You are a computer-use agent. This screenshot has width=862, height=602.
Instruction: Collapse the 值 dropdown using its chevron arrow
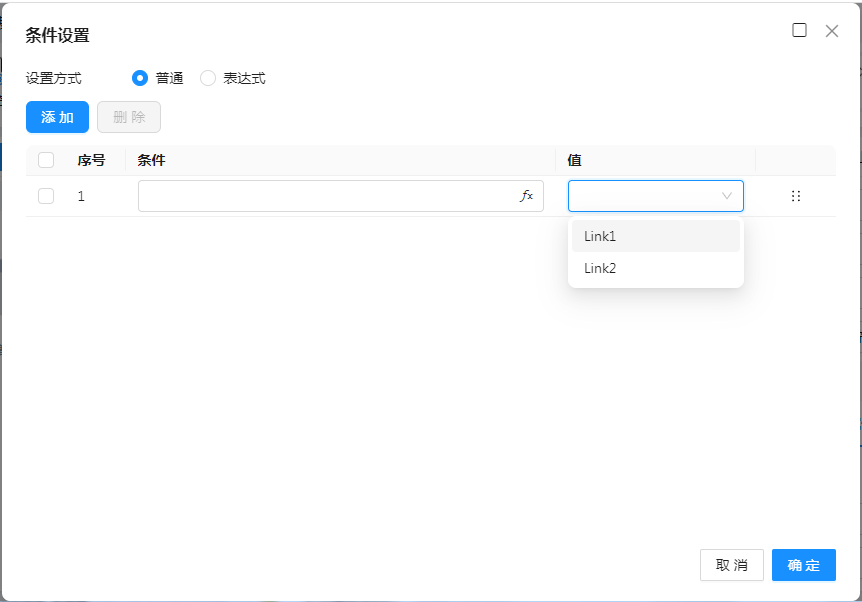[x=727, y=196]
